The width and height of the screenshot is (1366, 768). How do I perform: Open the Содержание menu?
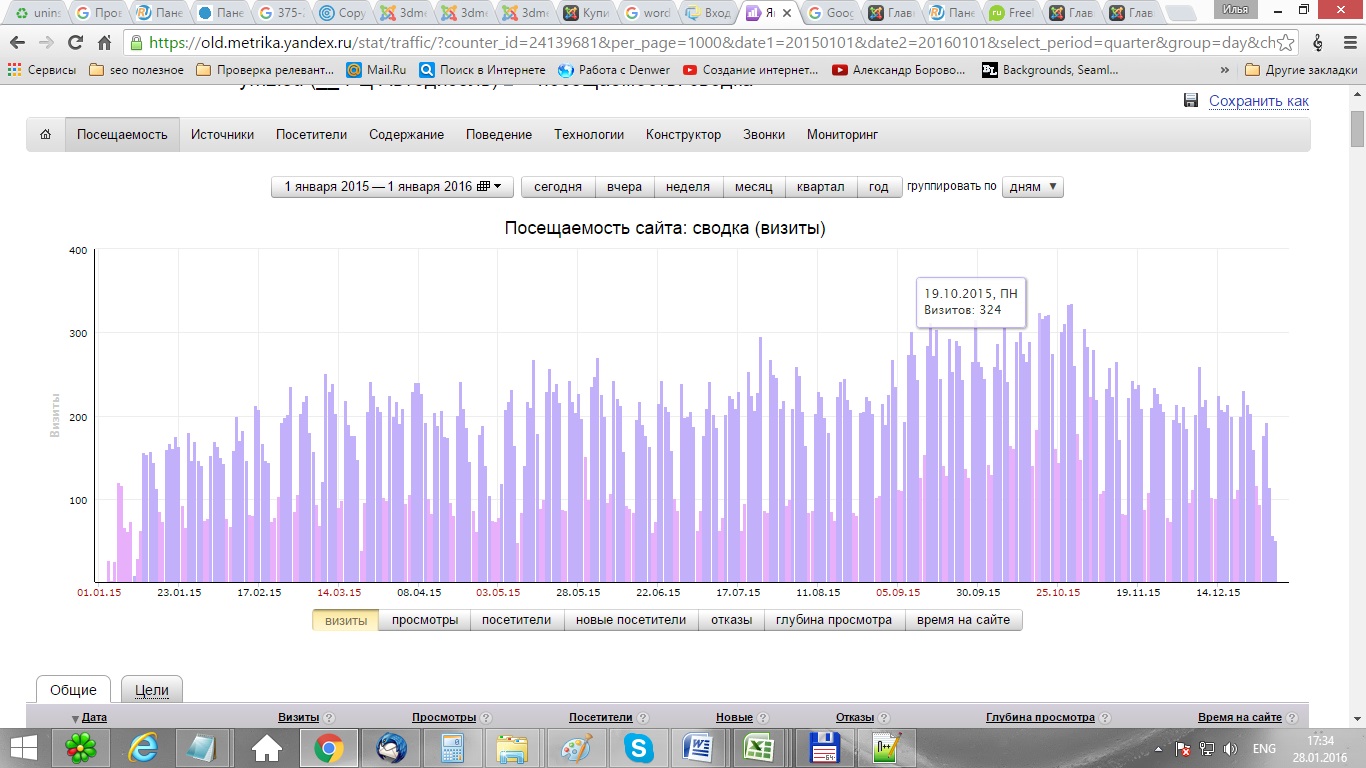[406, 135]
